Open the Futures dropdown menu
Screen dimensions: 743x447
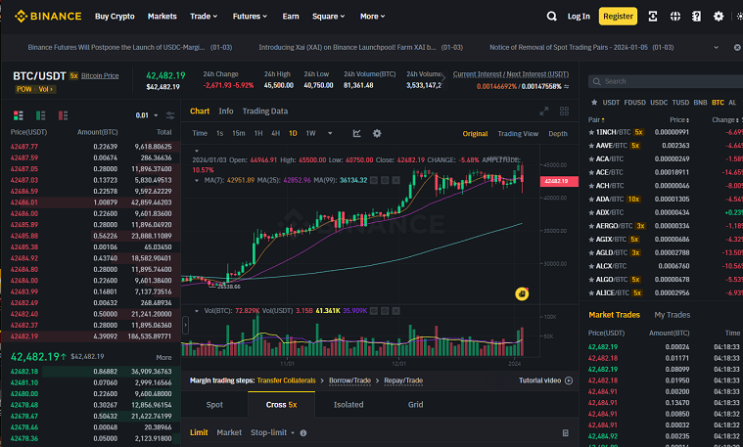coord(250,16)
